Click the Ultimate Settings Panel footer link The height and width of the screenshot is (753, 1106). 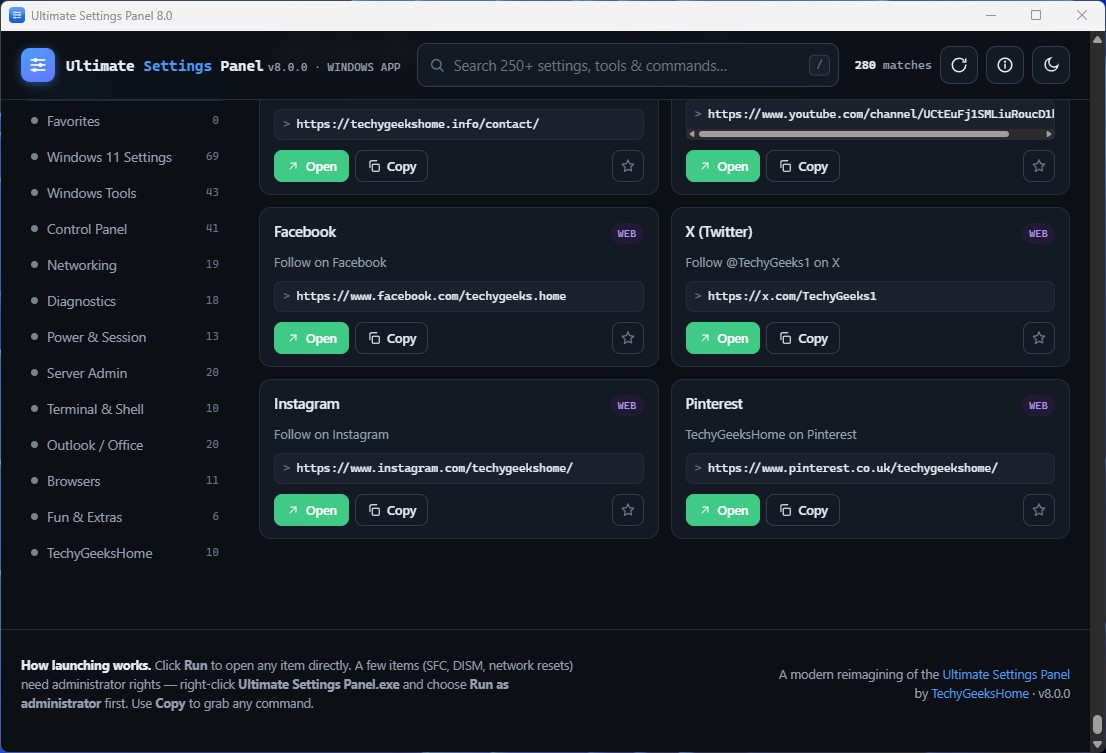[x=1006, y=674]
